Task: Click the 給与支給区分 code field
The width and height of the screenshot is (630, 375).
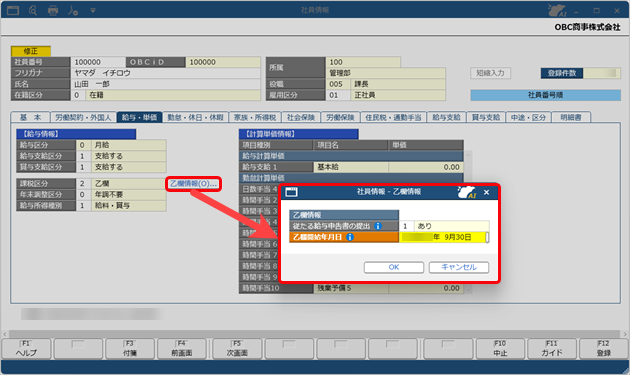Action: (84, 156)
